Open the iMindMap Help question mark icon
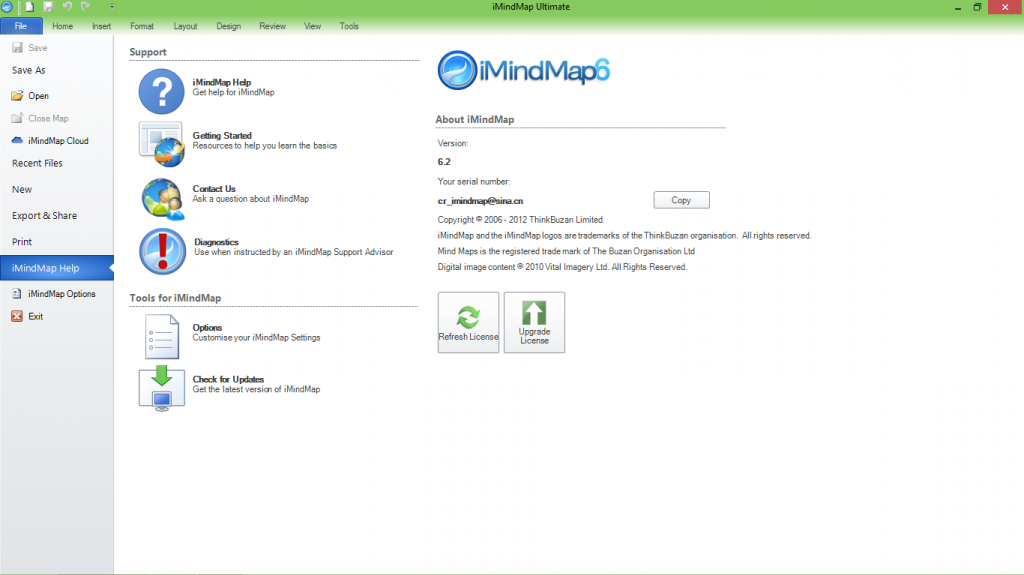The image size is (1024, 575). point(161,91)
